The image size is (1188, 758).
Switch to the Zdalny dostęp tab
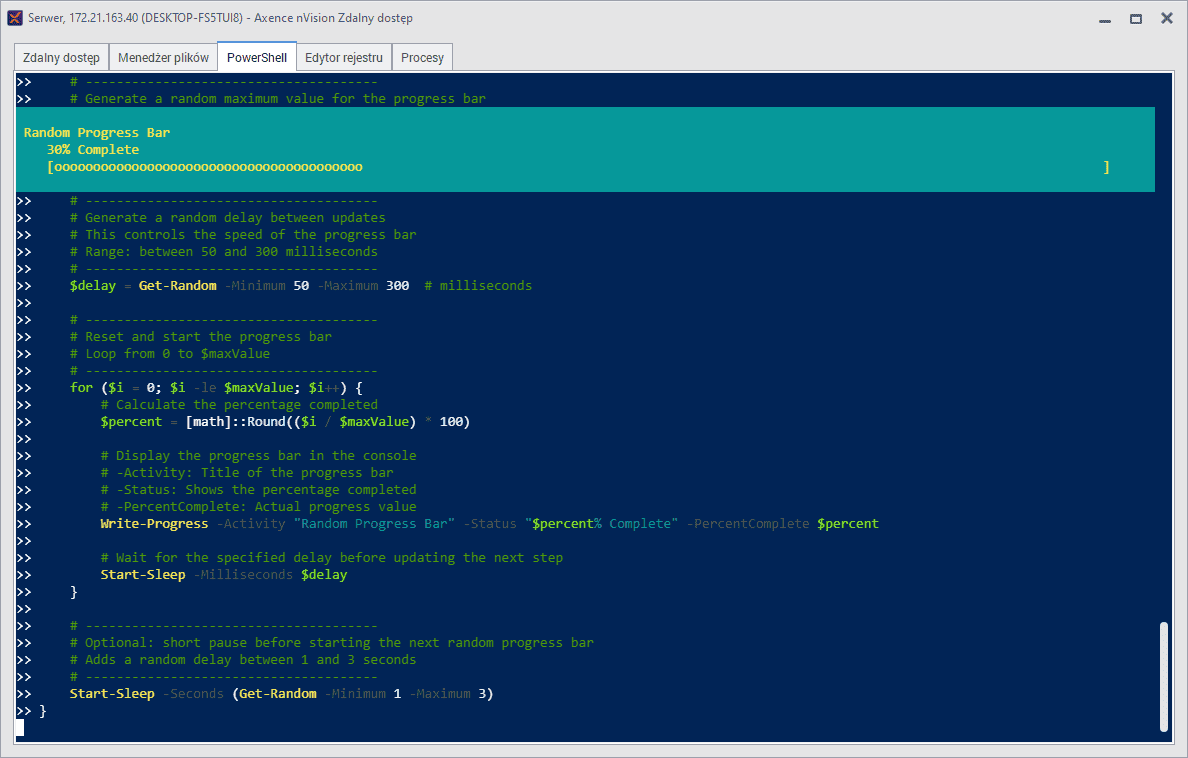[61, 58]
